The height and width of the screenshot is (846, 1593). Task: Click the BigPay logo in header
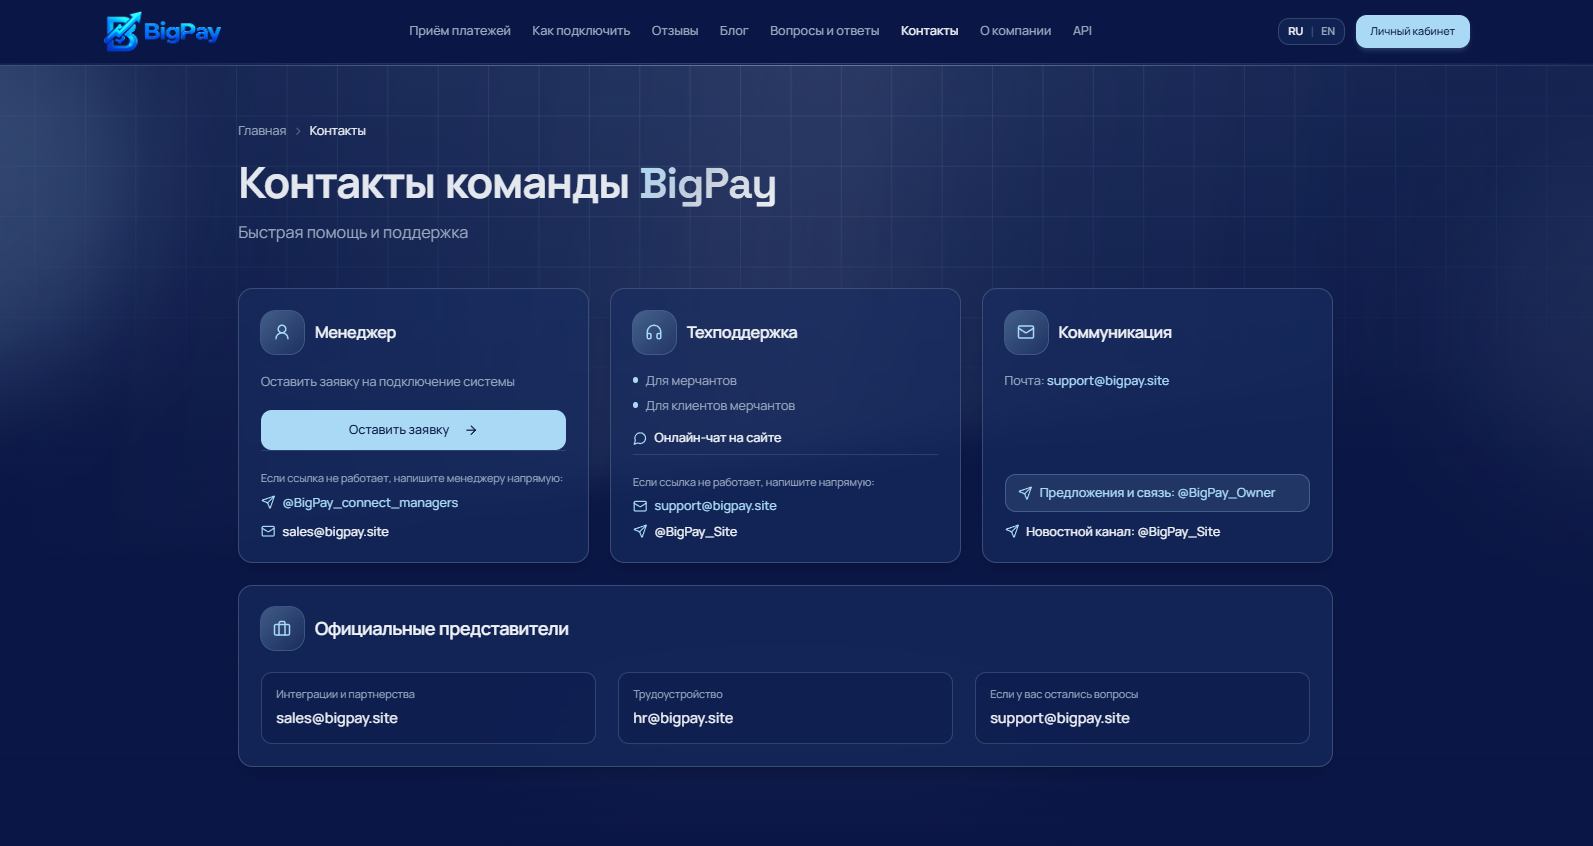click(x=163, y=31)
